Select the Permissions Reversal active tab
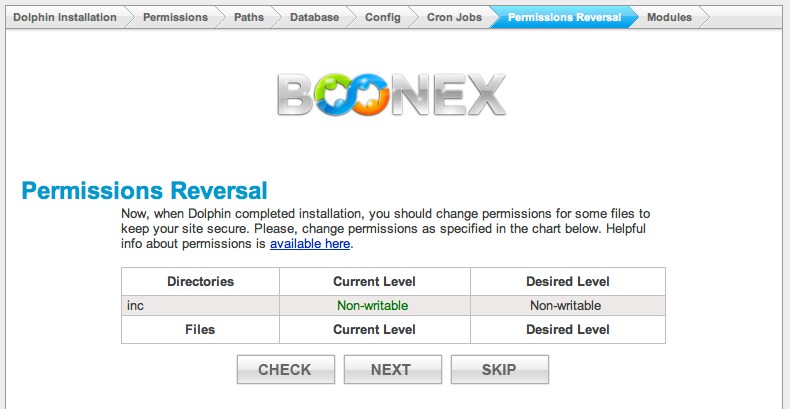This screenshot has width=790, height=409. coord(564,17)
